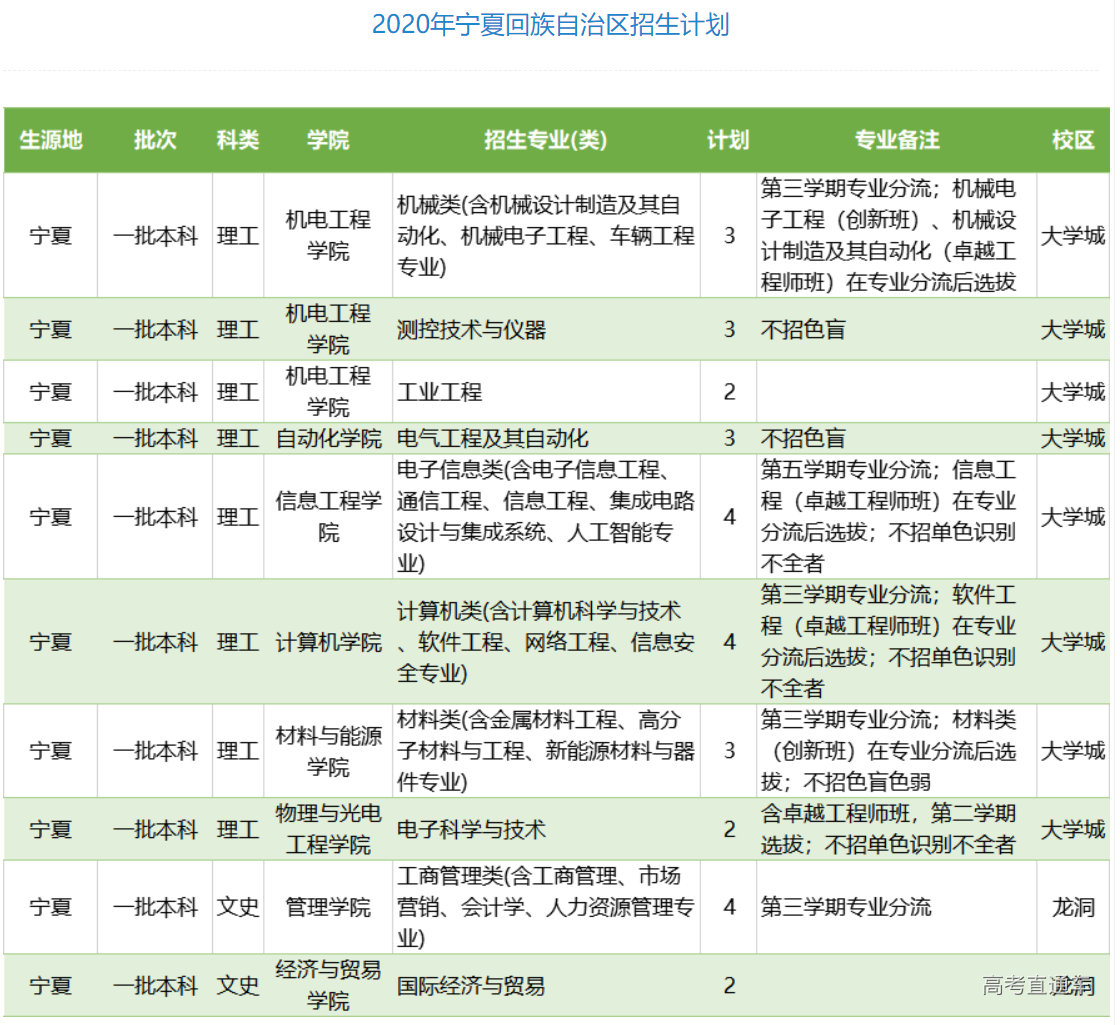Click the 计划 column header
This screenshot has height=1025, width=1120.
pyautogui.click(x=728, y=140)
